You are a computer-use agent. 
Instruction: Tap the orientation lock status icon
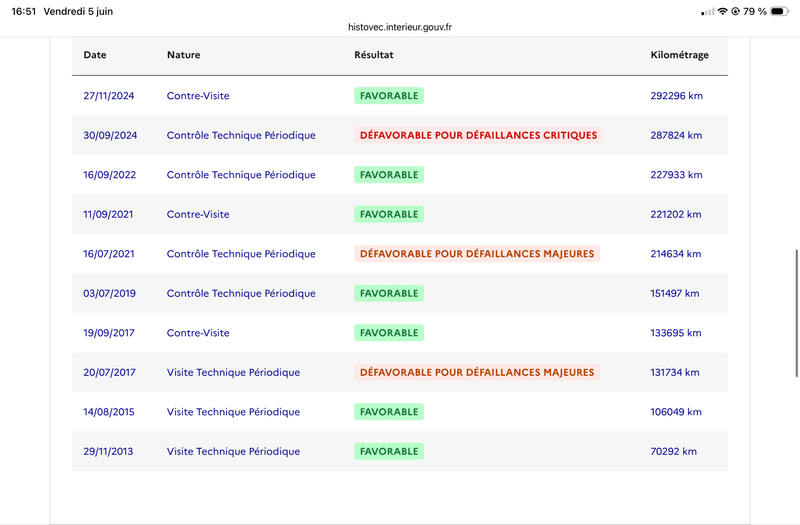click(735, 11)
